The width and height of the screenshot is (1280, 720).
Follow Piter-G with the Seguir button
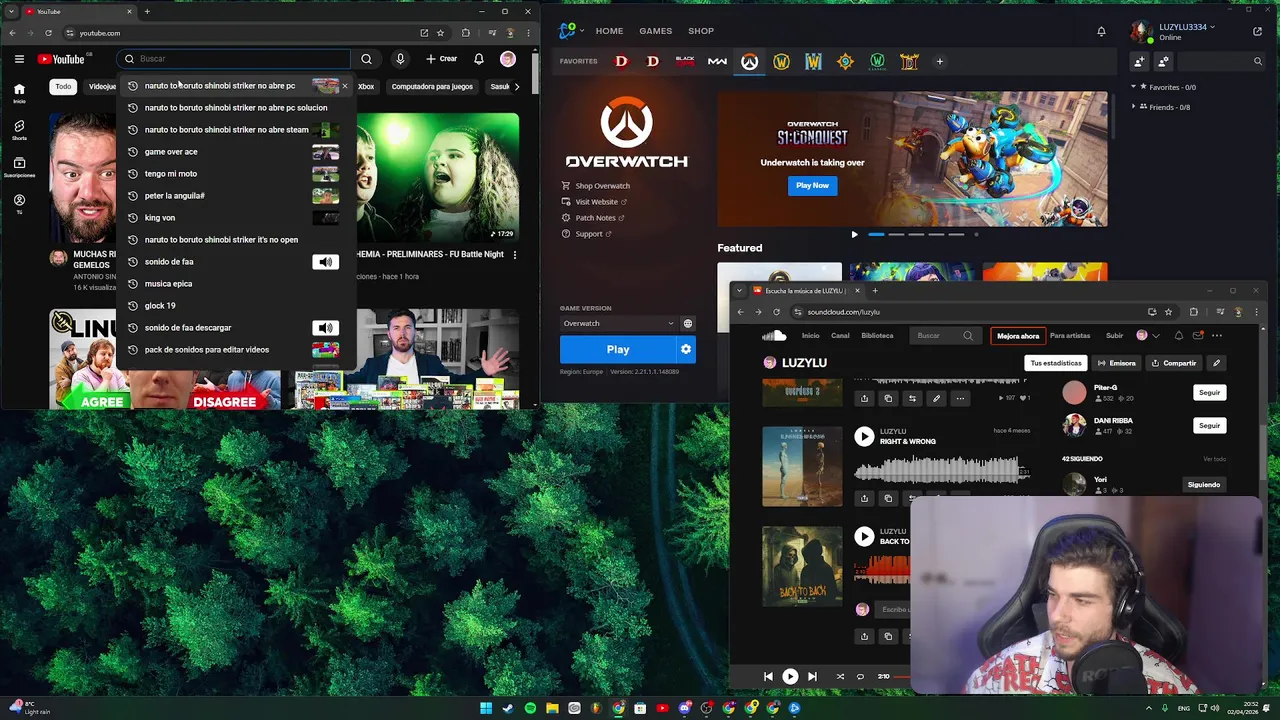pyautogui.click(x=1209, y=392)
